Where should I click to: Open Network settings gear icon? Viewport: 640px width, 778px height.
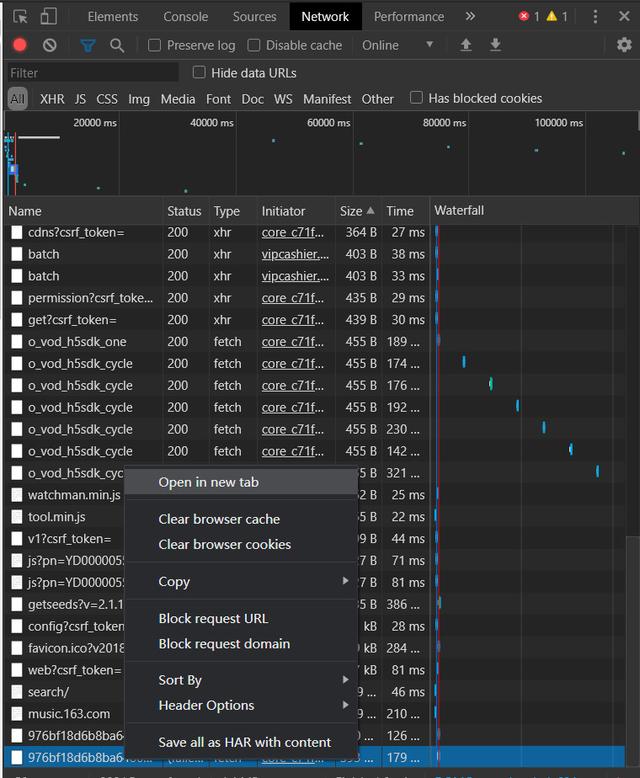pos(624,45)
